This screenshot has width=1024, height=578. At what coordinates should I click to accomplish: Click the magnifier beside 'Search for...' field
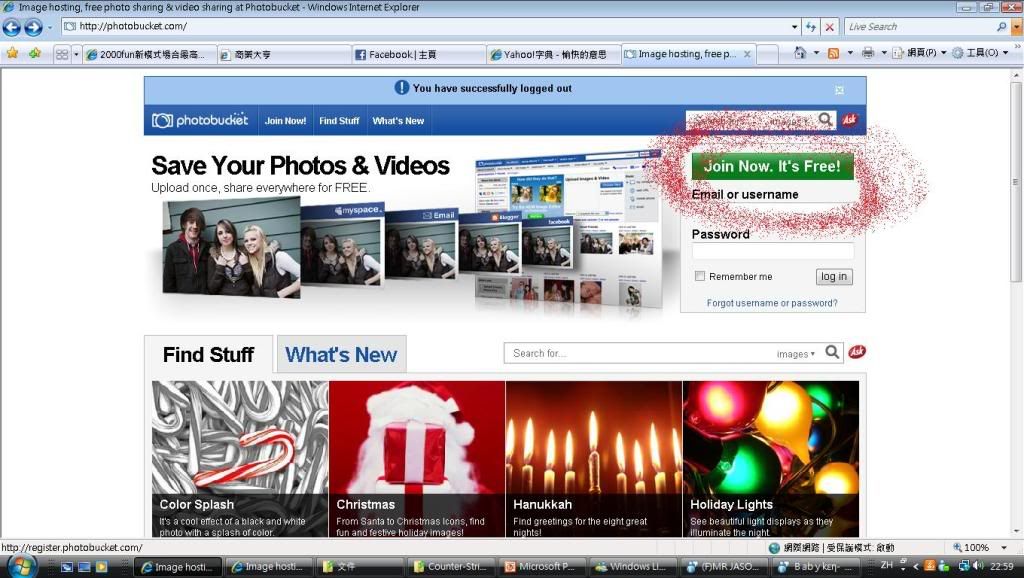pos(832,353)
